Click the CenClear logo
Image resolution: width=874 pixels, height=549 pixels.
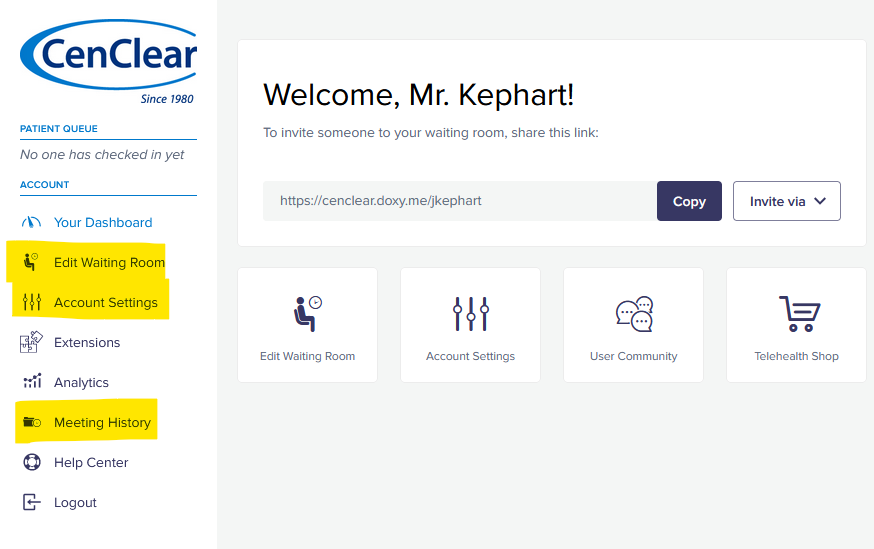109,61
